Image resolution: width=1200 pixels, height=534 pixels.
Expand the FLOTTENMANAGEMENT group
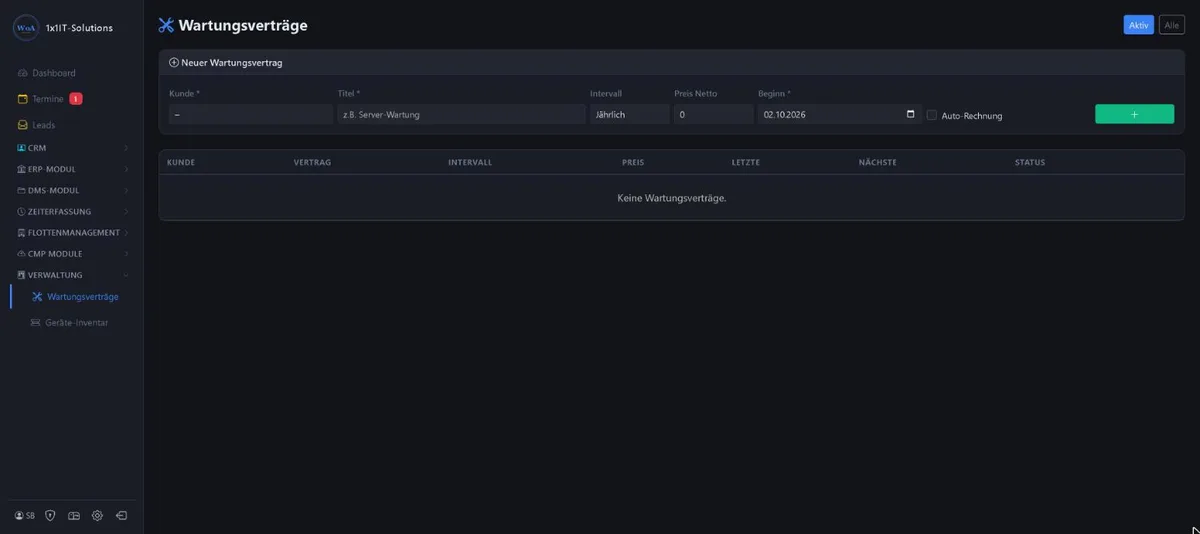[72, 232]
